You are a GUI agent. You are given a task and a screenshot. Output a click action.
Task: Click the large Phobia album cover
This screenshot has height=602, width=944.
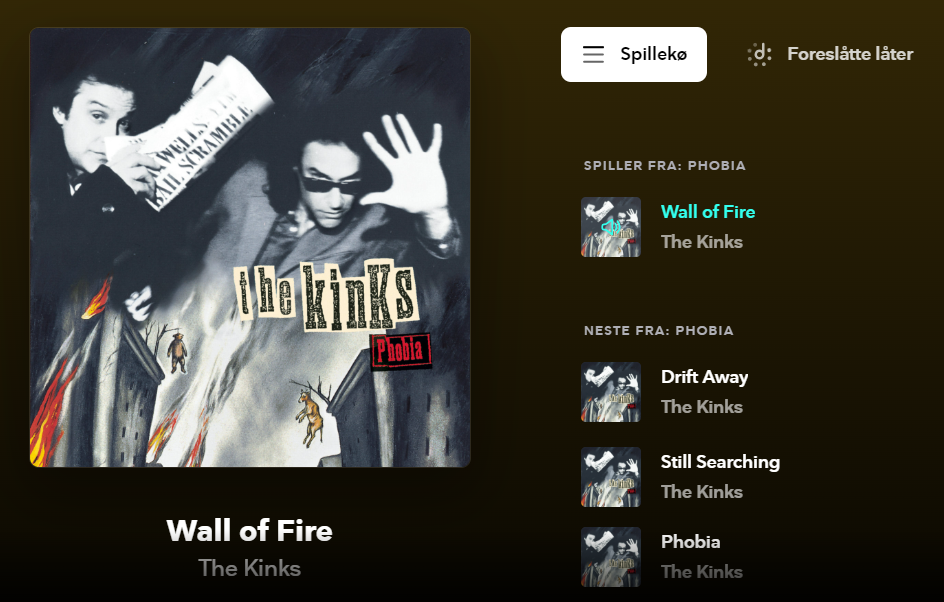point(250,247)
